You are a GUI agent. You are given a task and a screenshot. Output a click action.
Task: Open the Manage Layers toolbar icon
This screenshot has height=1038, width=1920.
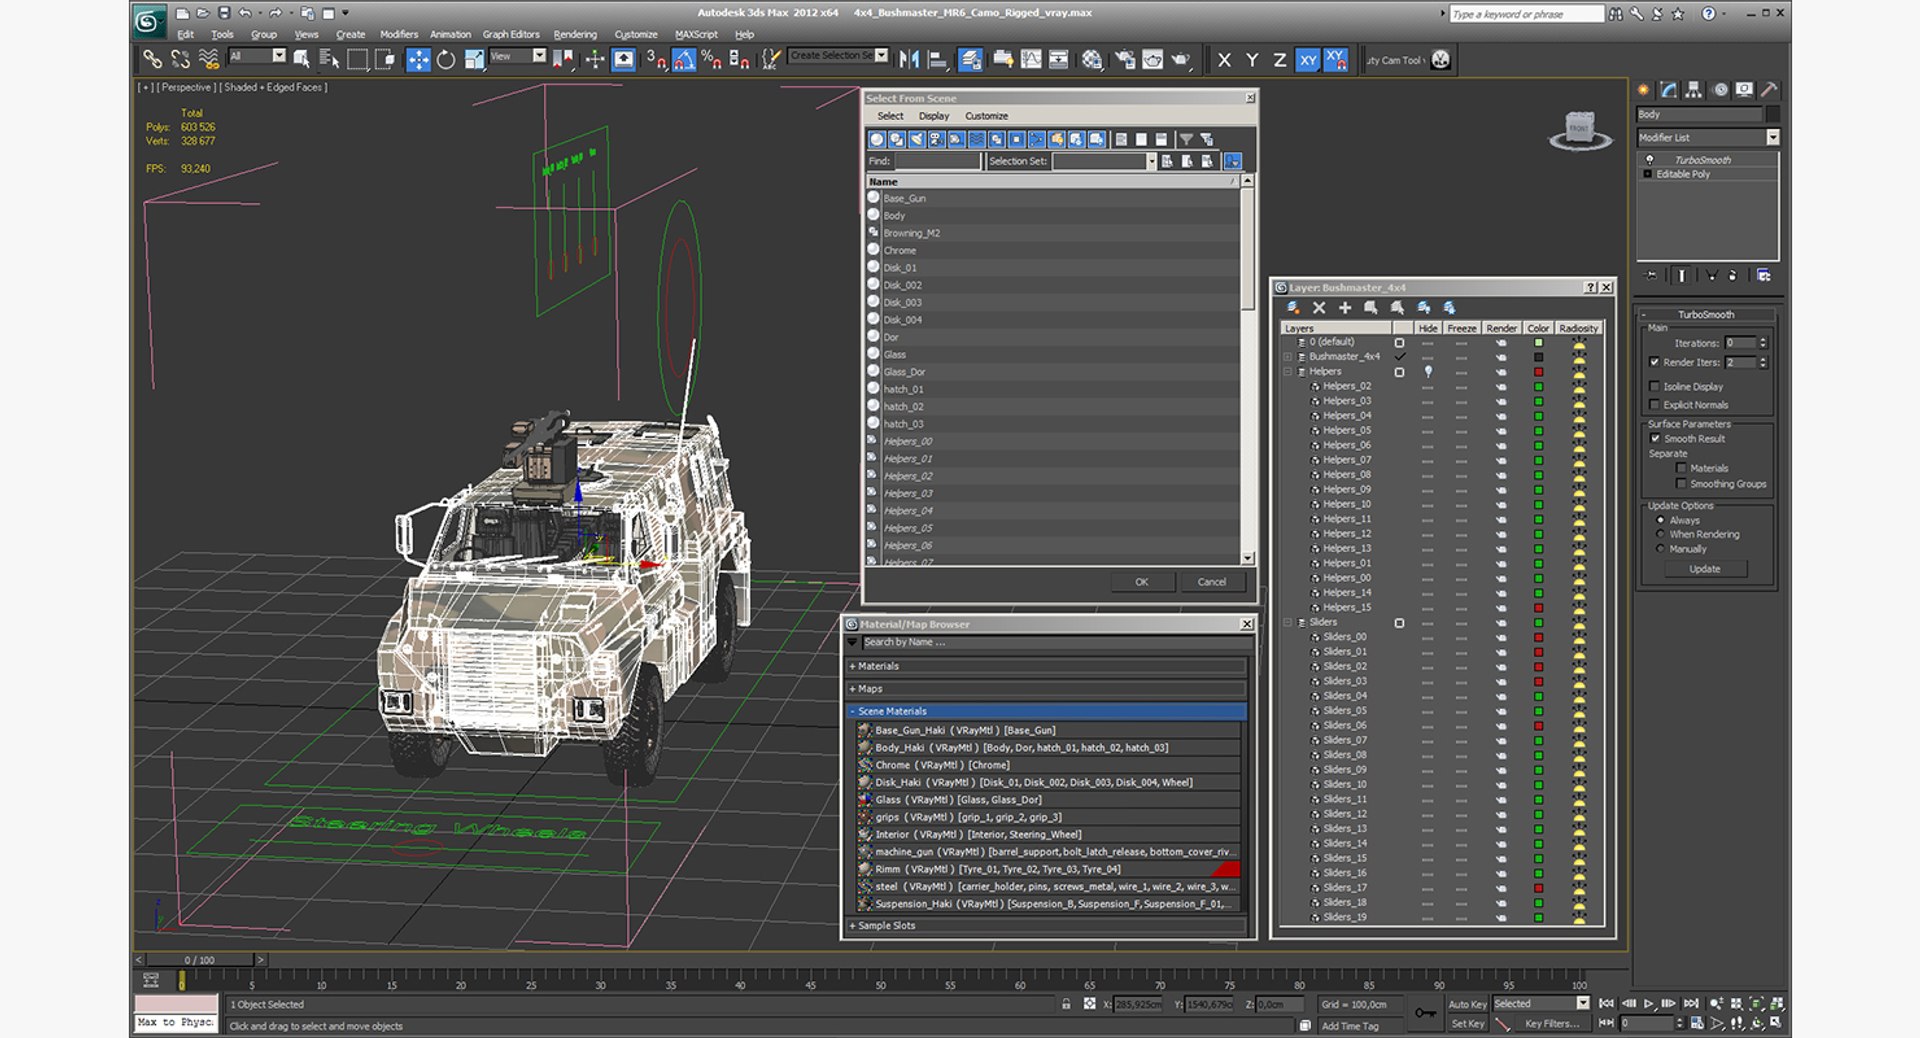tap(970, 60)
